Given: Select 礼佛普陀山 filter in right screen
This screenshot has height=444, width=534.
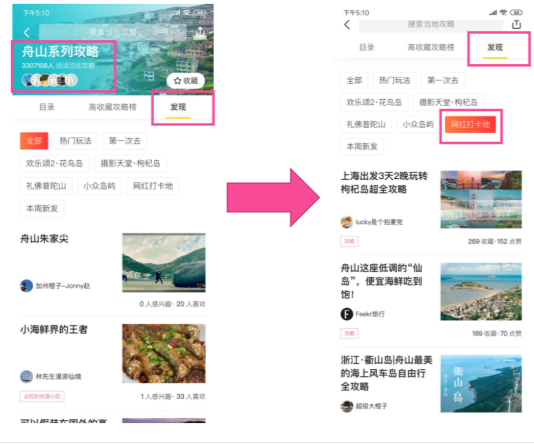Looking at the screenshot, I should [x=366, y=124].
